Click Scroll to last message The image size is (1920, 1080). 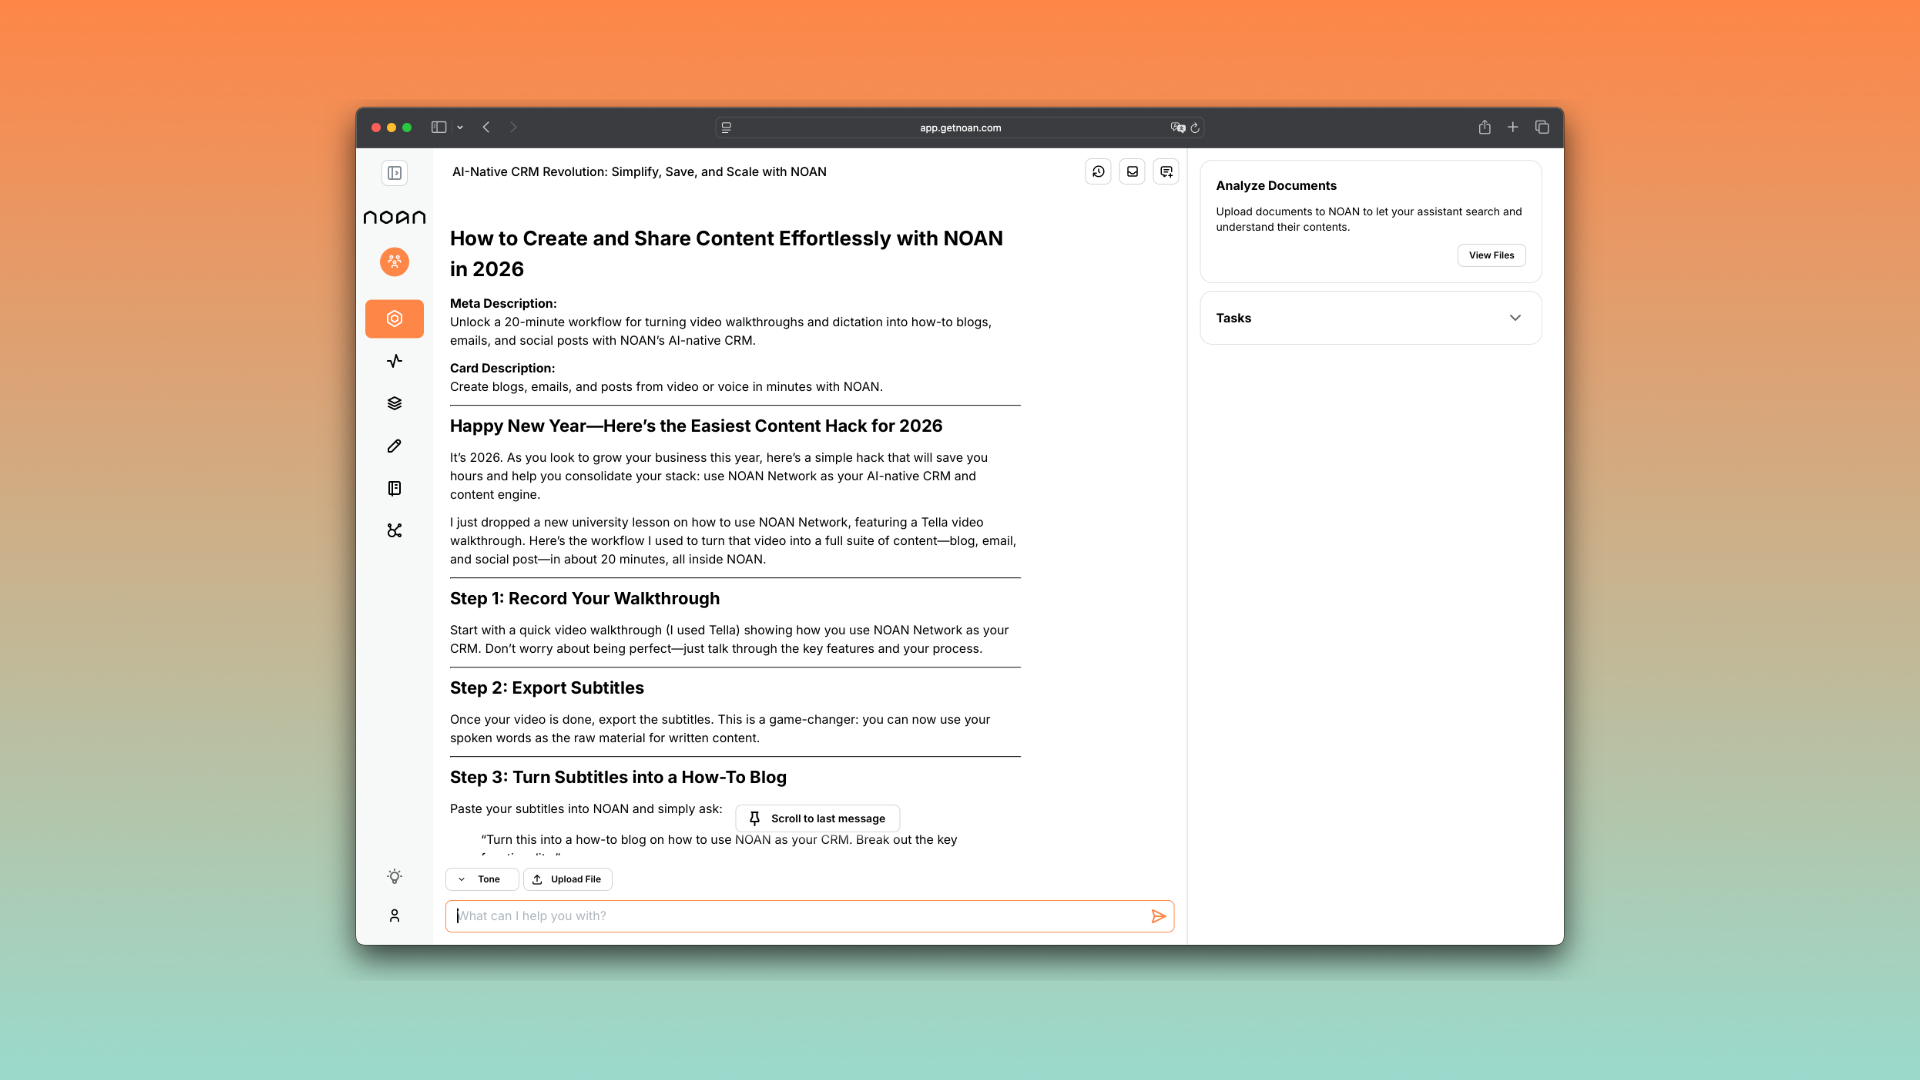(817, 818)
